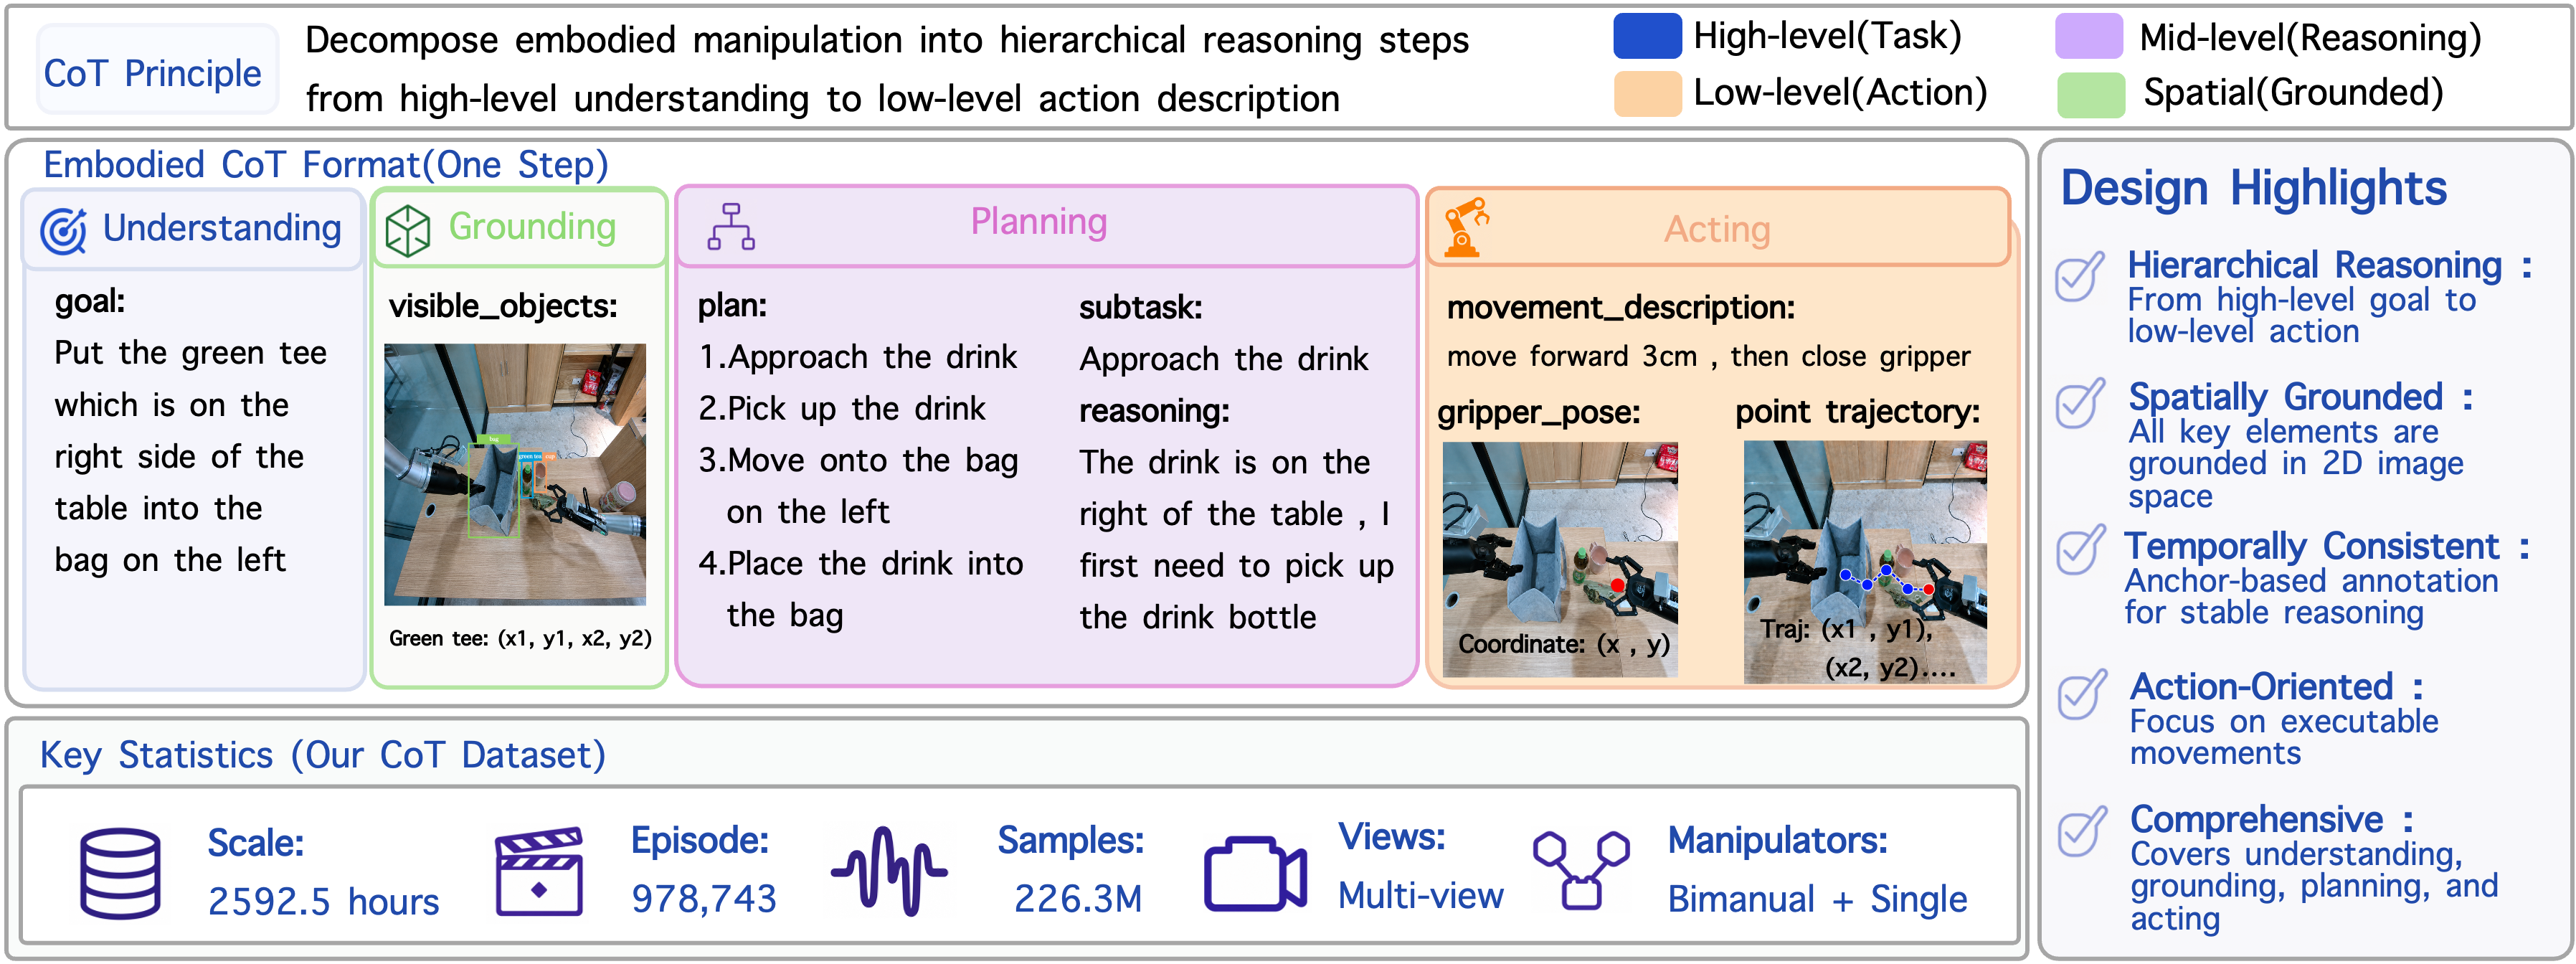Click the gripper_pose: label
The height and width of the screenshot is (964, 2576).
click(x=1539, y=412)
